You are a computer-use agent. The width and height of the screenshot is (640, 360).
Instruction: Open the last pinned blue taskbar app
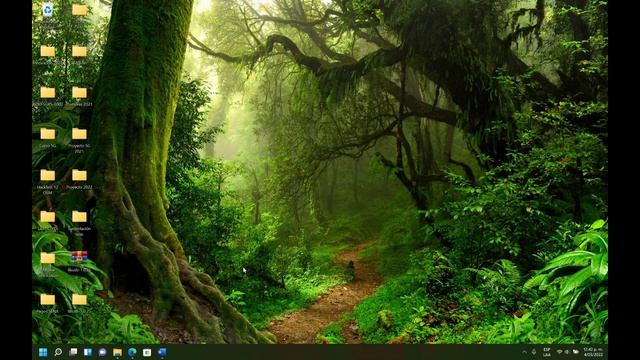tap(162, 352)
